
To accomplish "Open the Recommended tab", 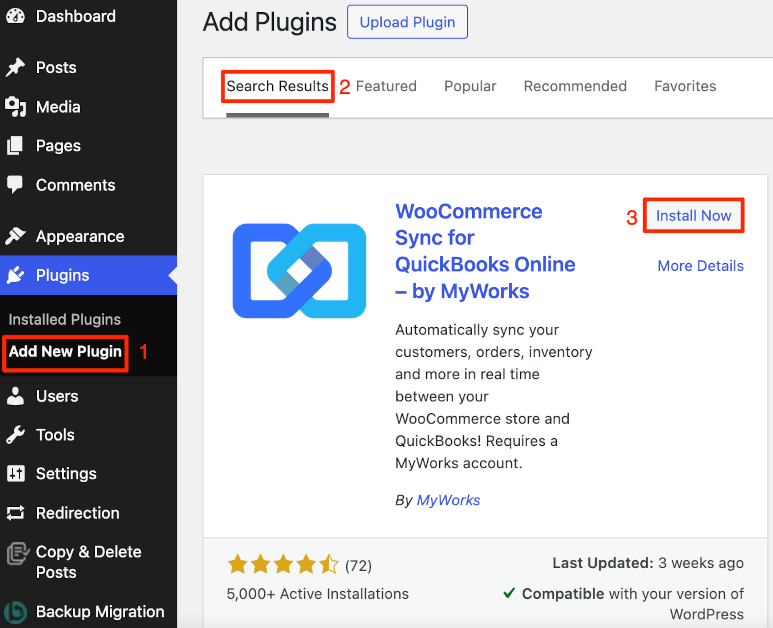I will tap(575, 86).
